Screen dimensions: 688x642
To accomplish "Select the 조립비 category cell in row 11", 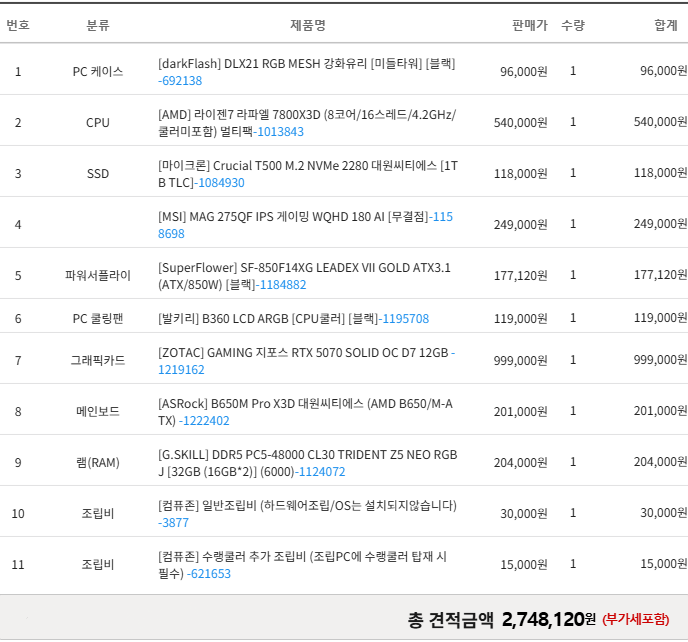I will click(98, 564).
